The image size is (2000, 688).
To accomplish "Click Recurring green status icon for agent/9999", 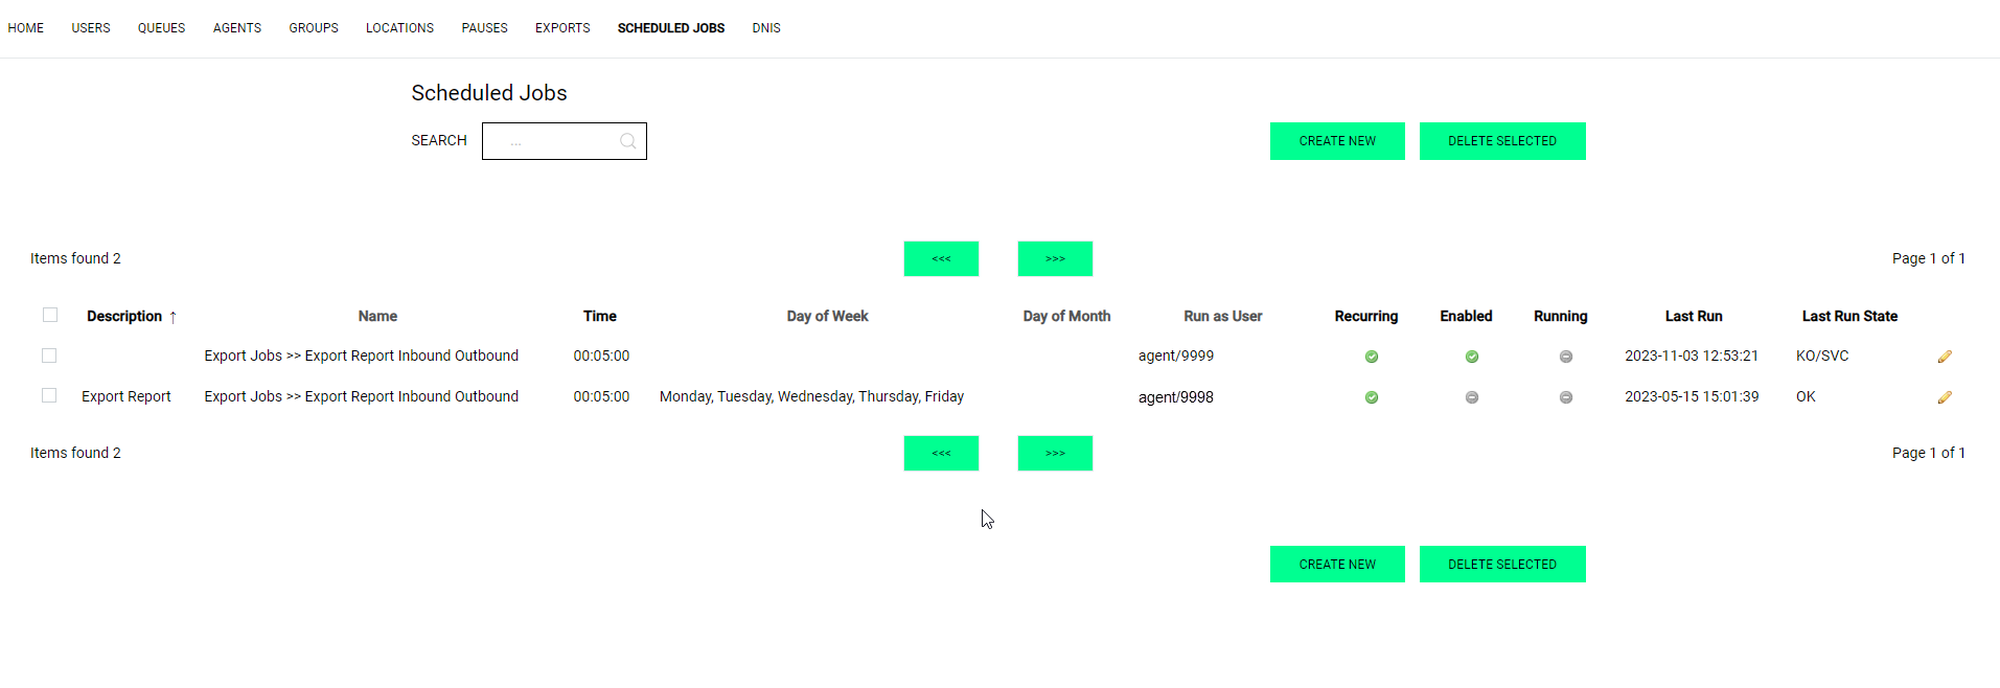I will (1371, 357).
